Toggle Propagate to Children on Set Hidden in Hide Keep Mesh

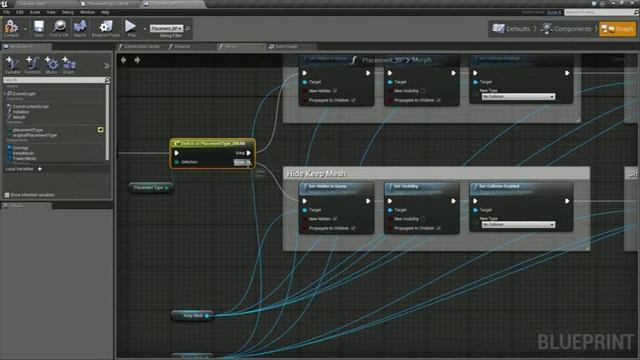353,228
